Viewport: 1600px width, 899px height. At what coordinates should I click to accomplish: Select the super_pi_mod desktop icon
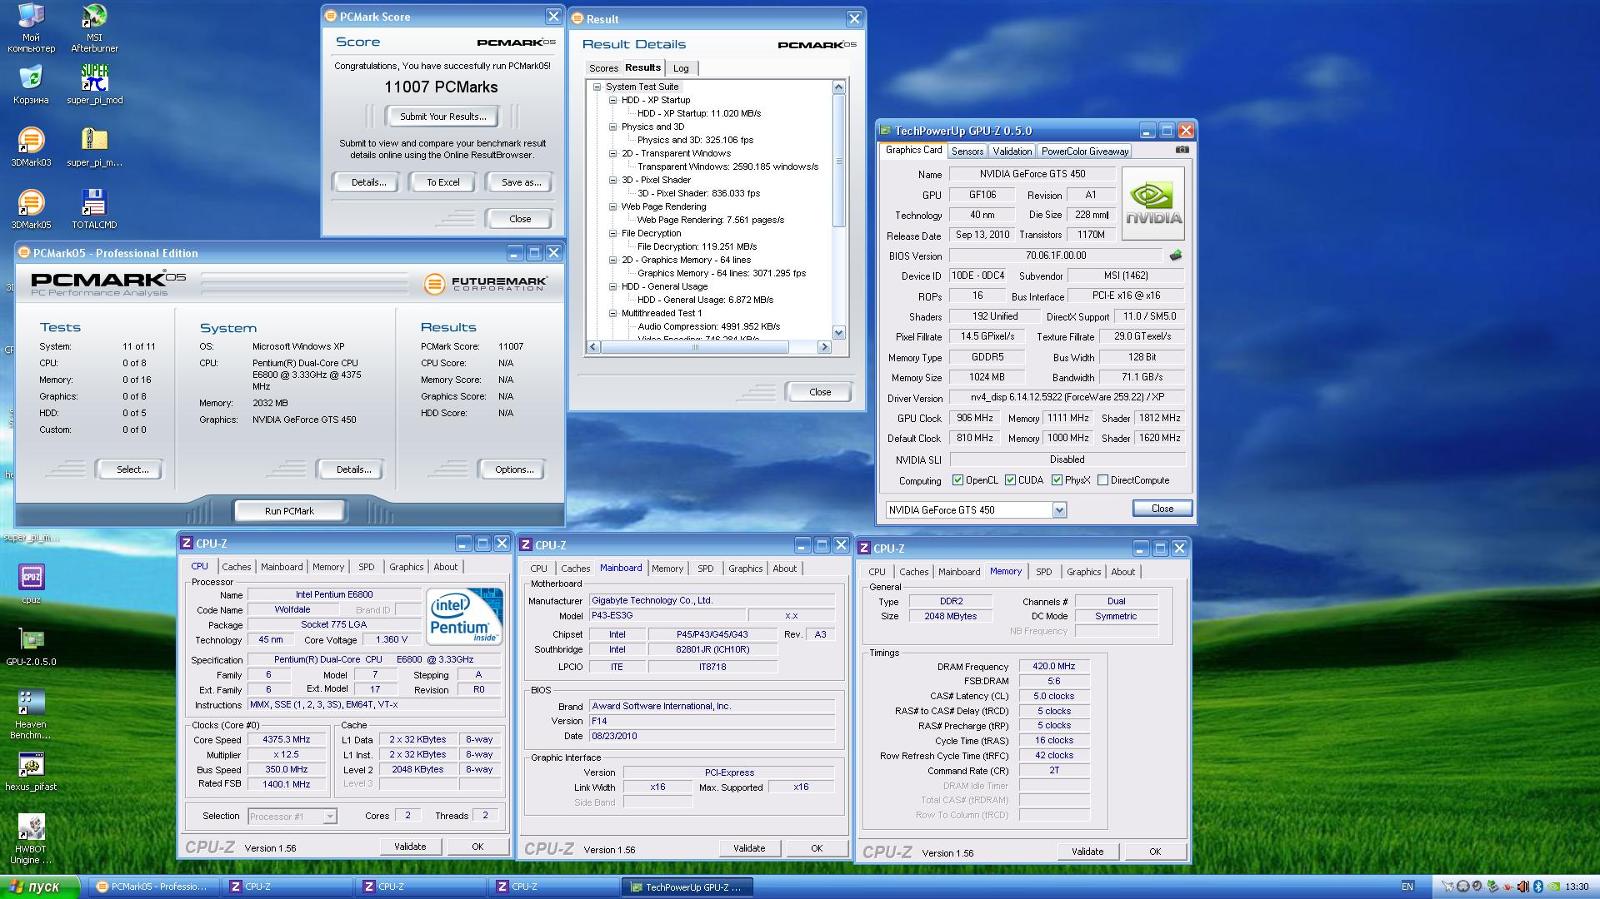click(x=94, y=84)
